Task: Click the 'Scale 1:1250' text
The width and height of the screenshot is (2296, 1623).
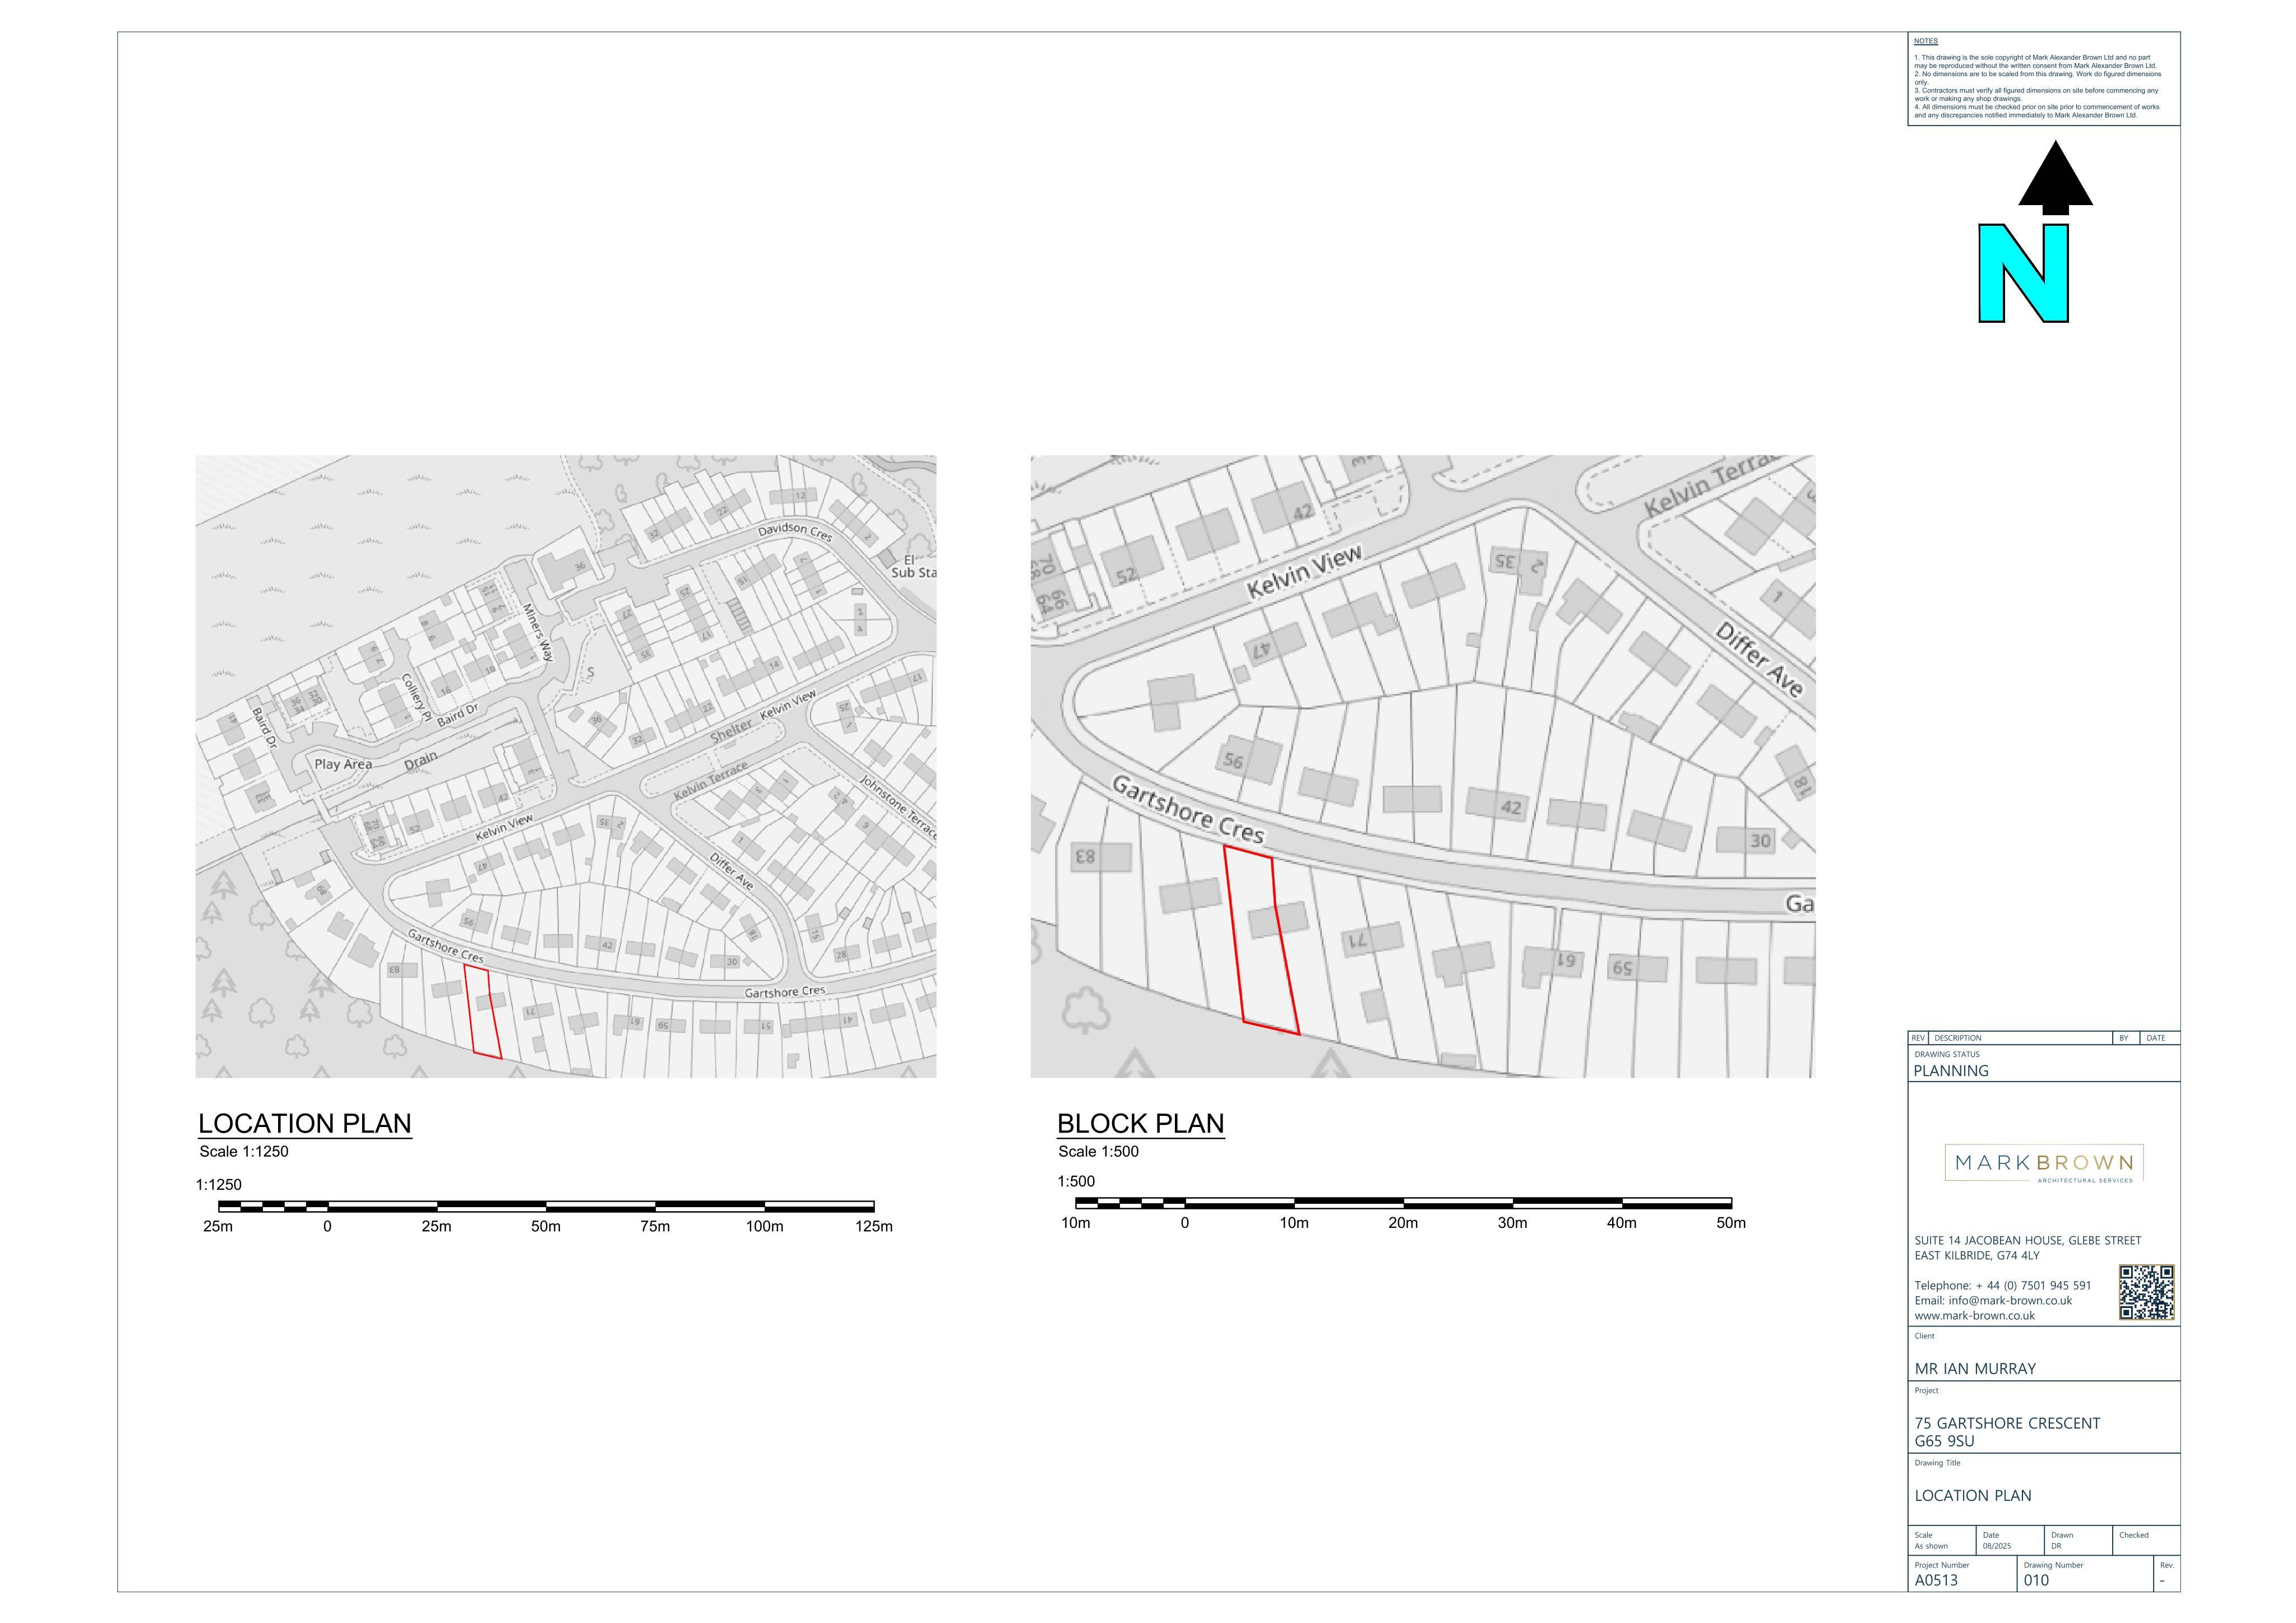Action: (244, 1151)
